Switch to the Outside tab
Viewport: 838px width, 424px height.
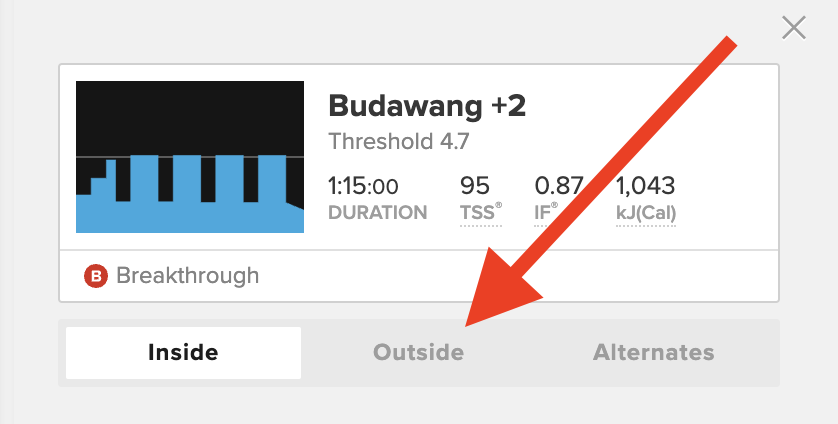point(418,353)
